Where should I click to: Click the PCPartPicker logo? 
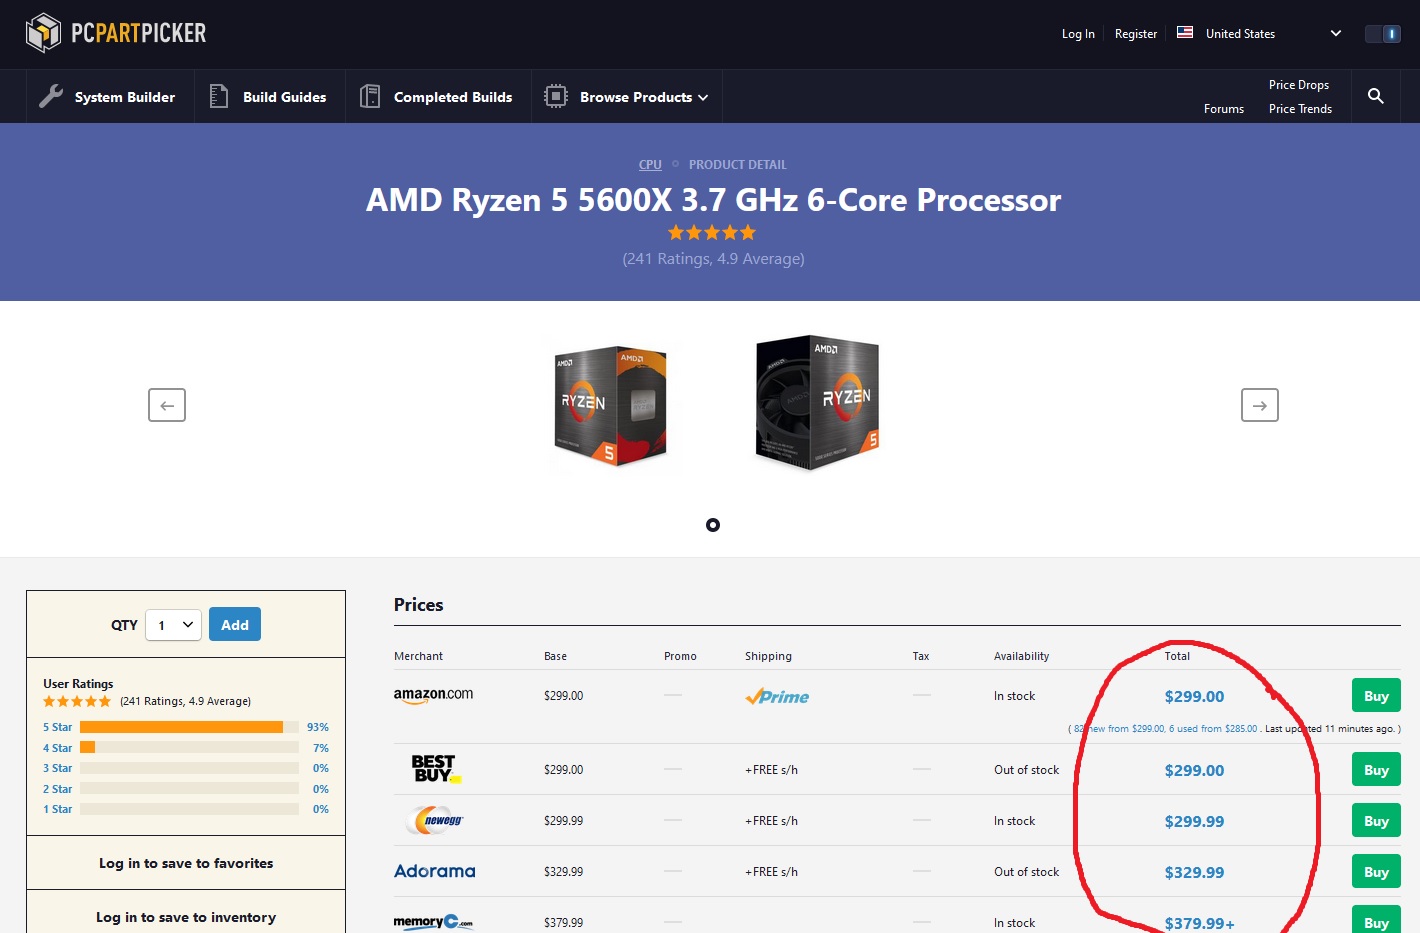click(x=116, y=33)
